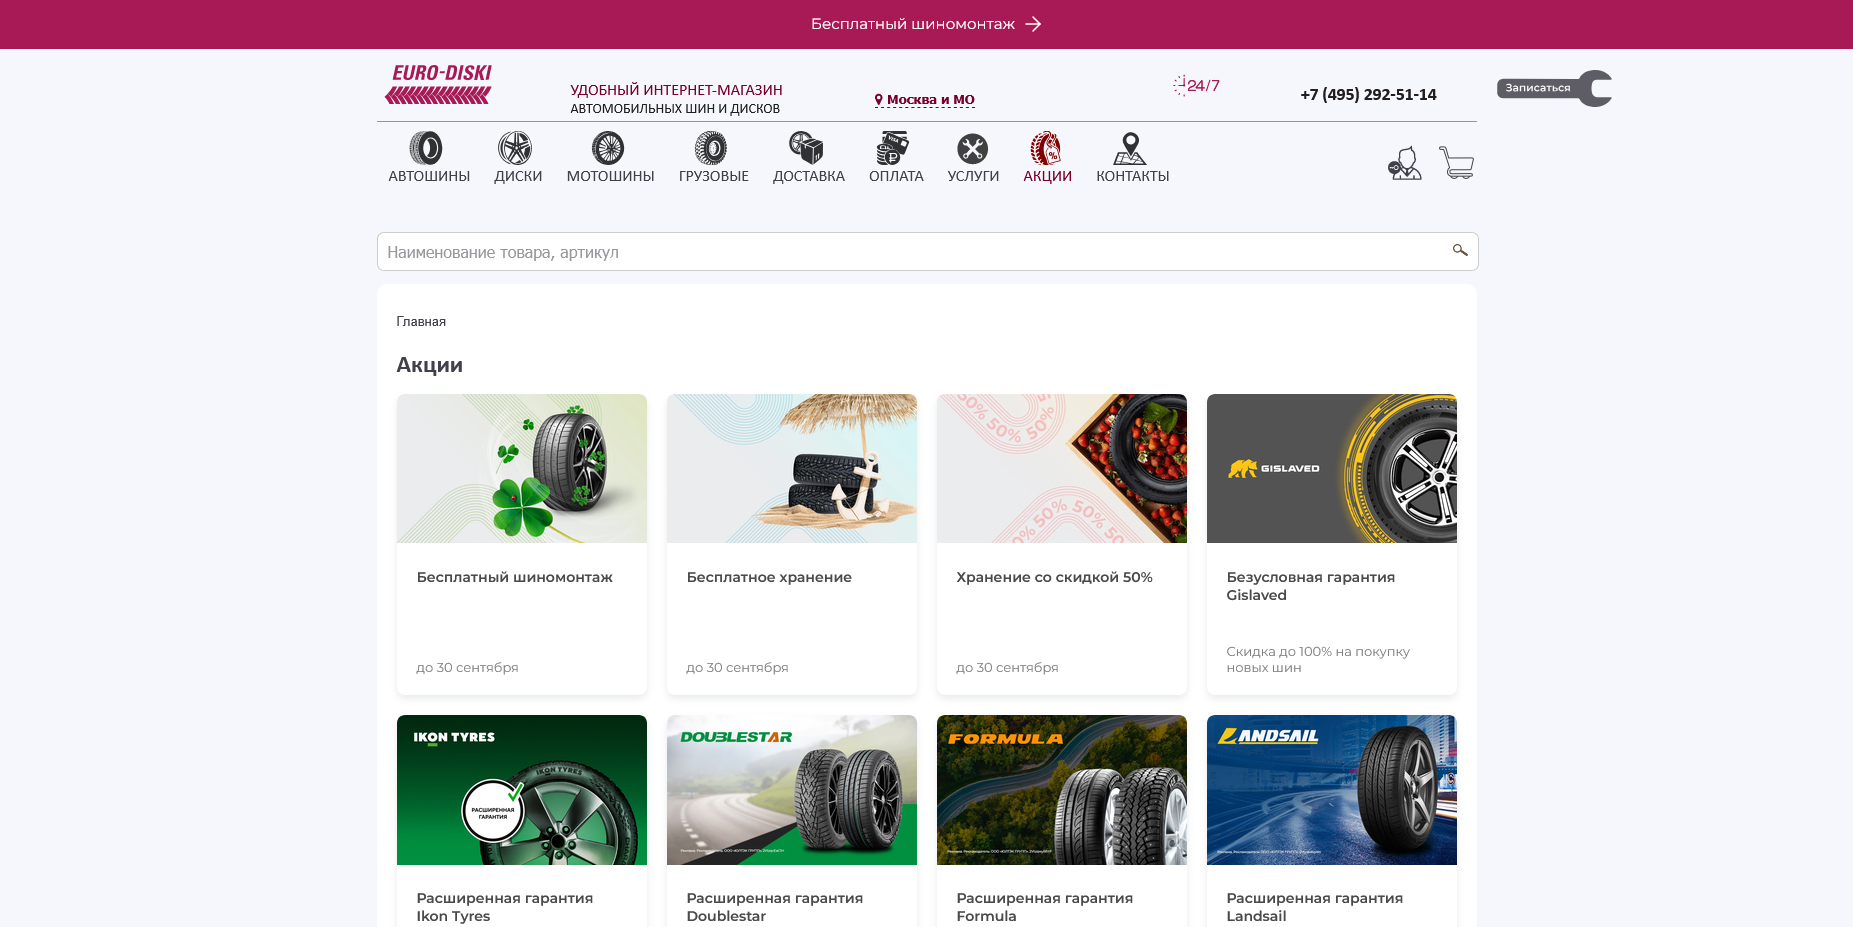The height and width of the screenshot is (927, 1853).
Task: Click 'до 30 сентября' under Хранение со скидкой
Action: [x=1007, y=667]
